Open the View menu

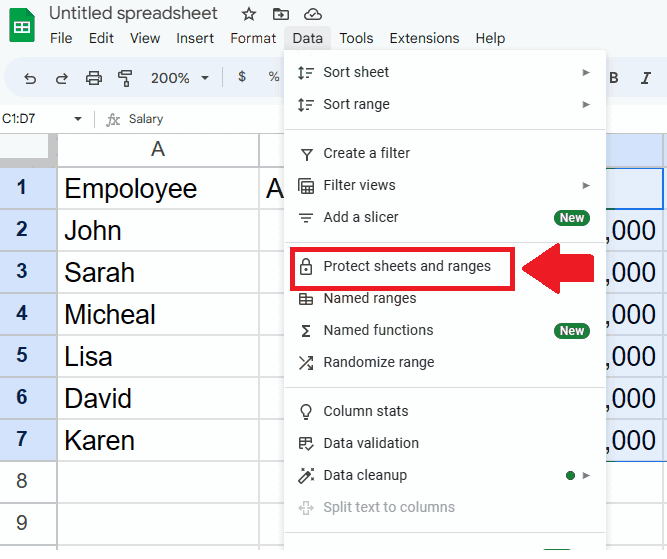point(145,38)
